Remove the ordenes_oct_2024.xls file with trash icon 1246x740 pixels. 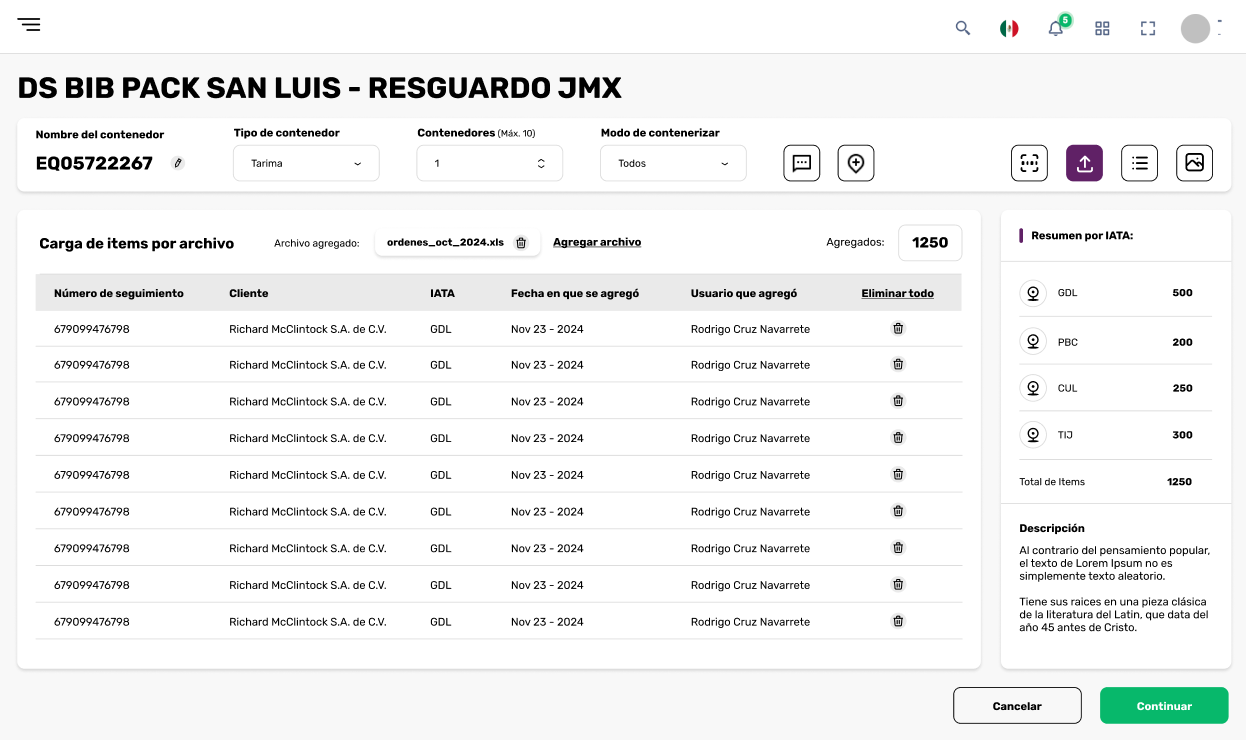[x=521, y=243]
